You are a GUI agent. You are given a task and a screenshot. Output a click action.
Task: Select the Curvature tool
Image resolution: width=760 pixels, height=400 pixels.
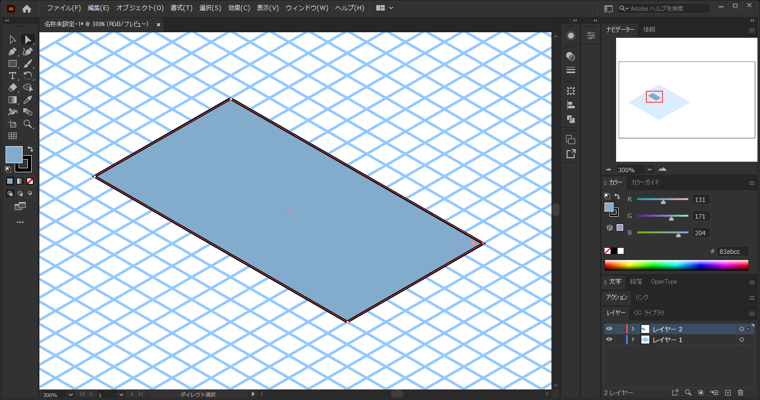[28, 51]
